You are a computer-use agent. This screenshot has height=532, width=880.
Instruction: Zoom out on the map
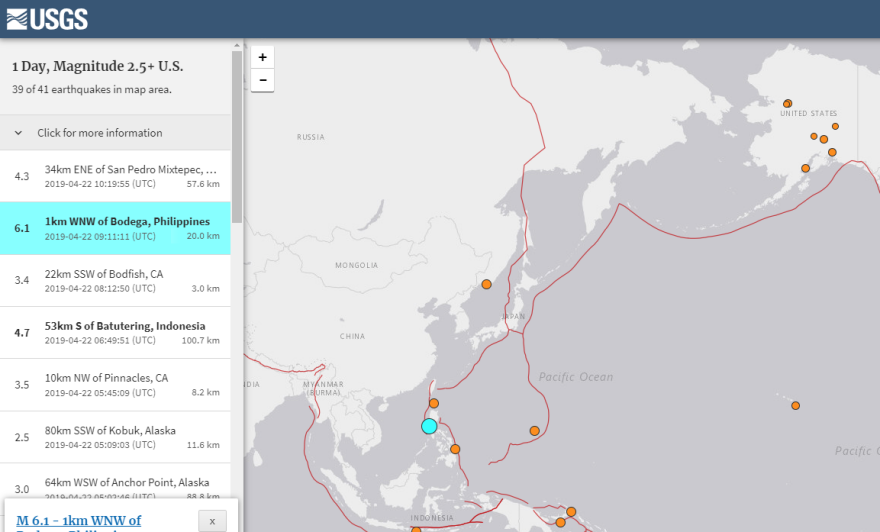262,81
